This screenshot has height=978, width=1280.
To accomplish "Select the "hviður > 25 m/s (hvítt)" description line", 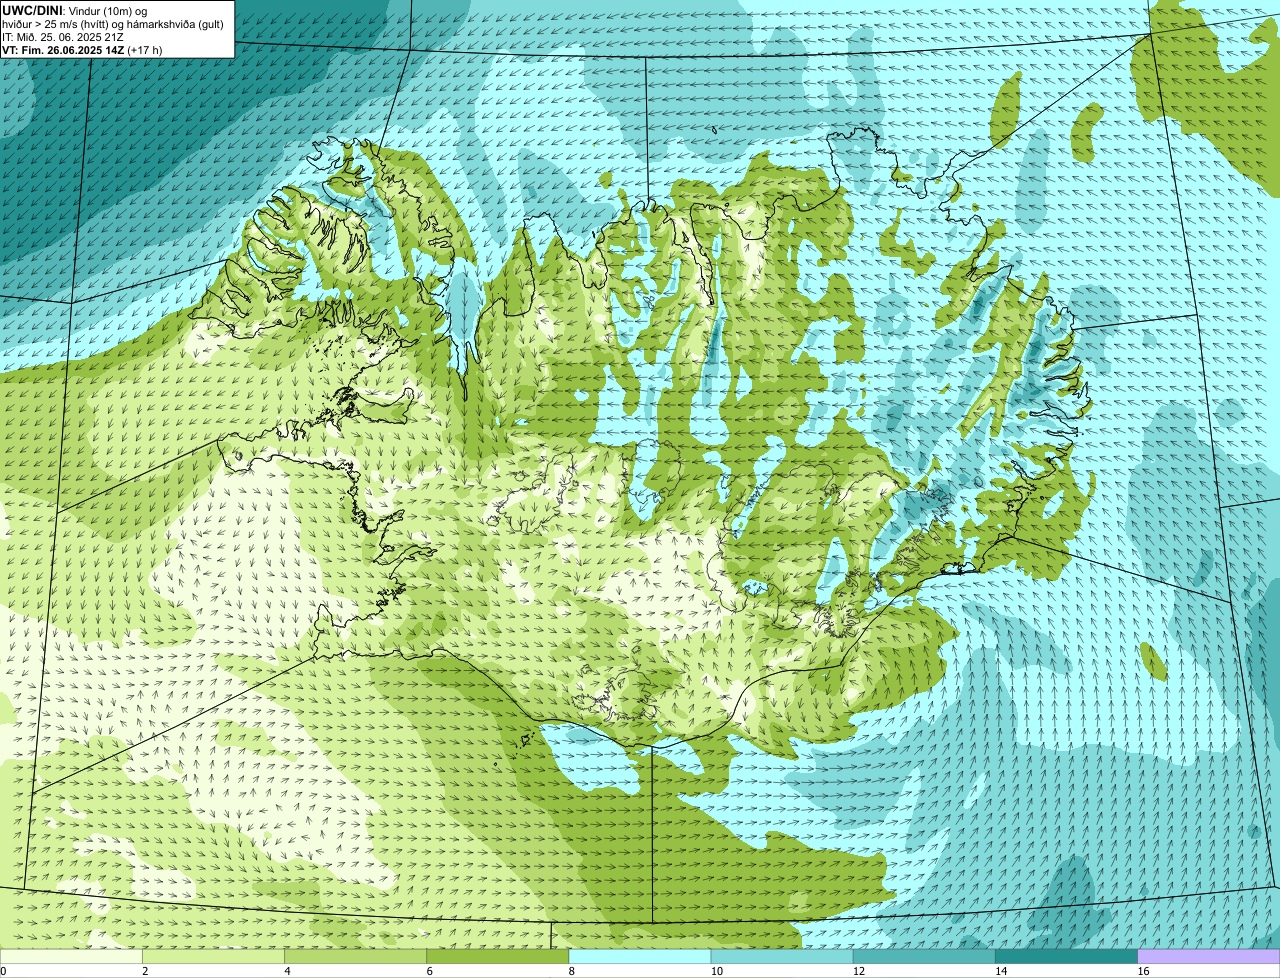I will pos(113,24).
